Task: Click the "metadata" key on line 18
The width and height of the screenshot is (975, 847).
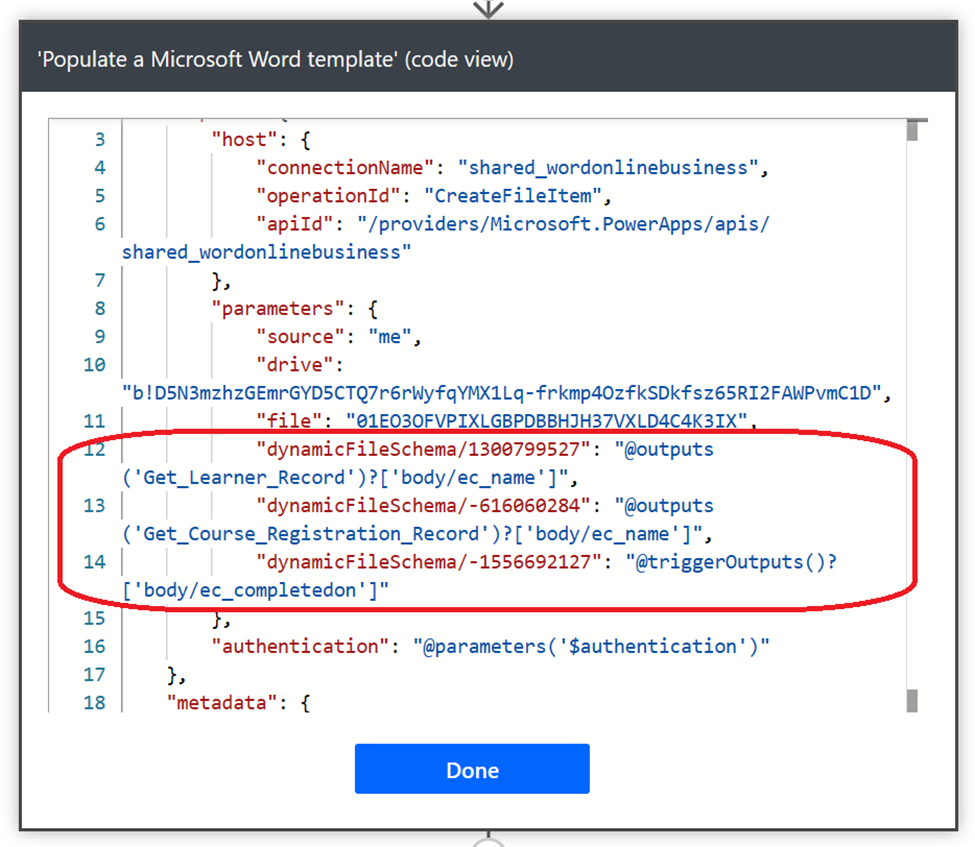Action: click(x=222, y=703)
